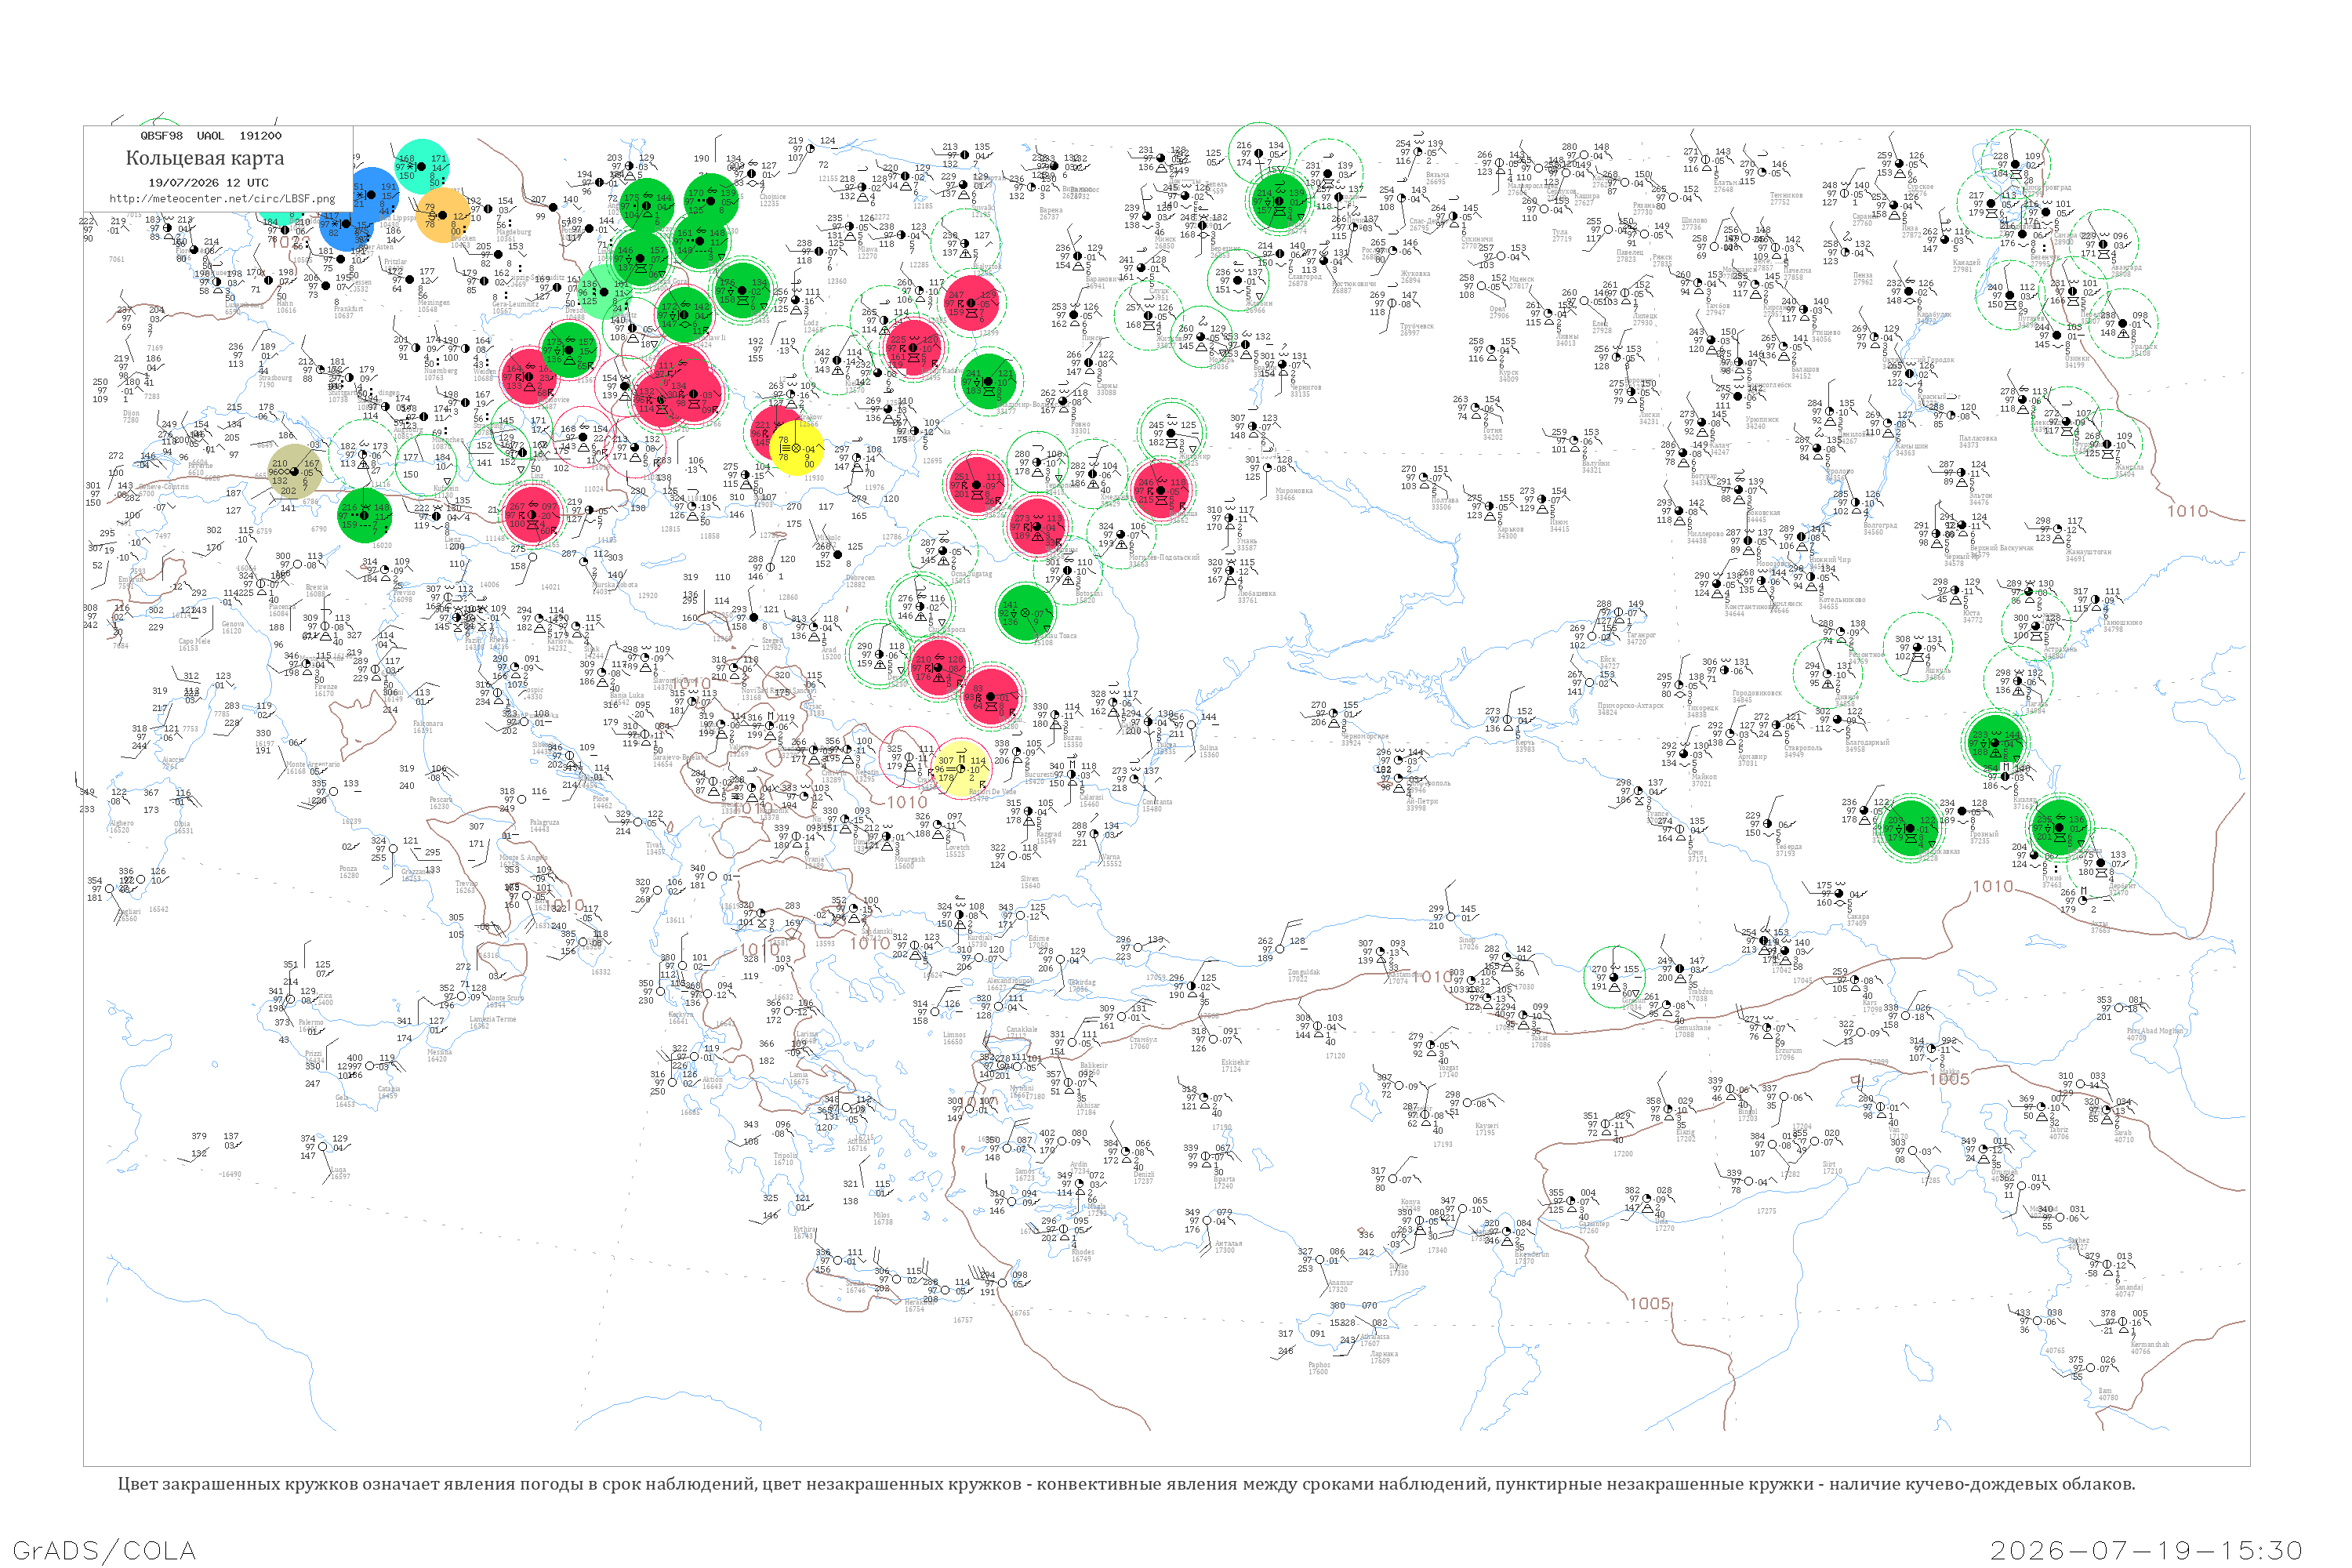Click the "Magdeburg 10361" station label
This screenshot has height=1568, width=2352.
click(513, 236)
